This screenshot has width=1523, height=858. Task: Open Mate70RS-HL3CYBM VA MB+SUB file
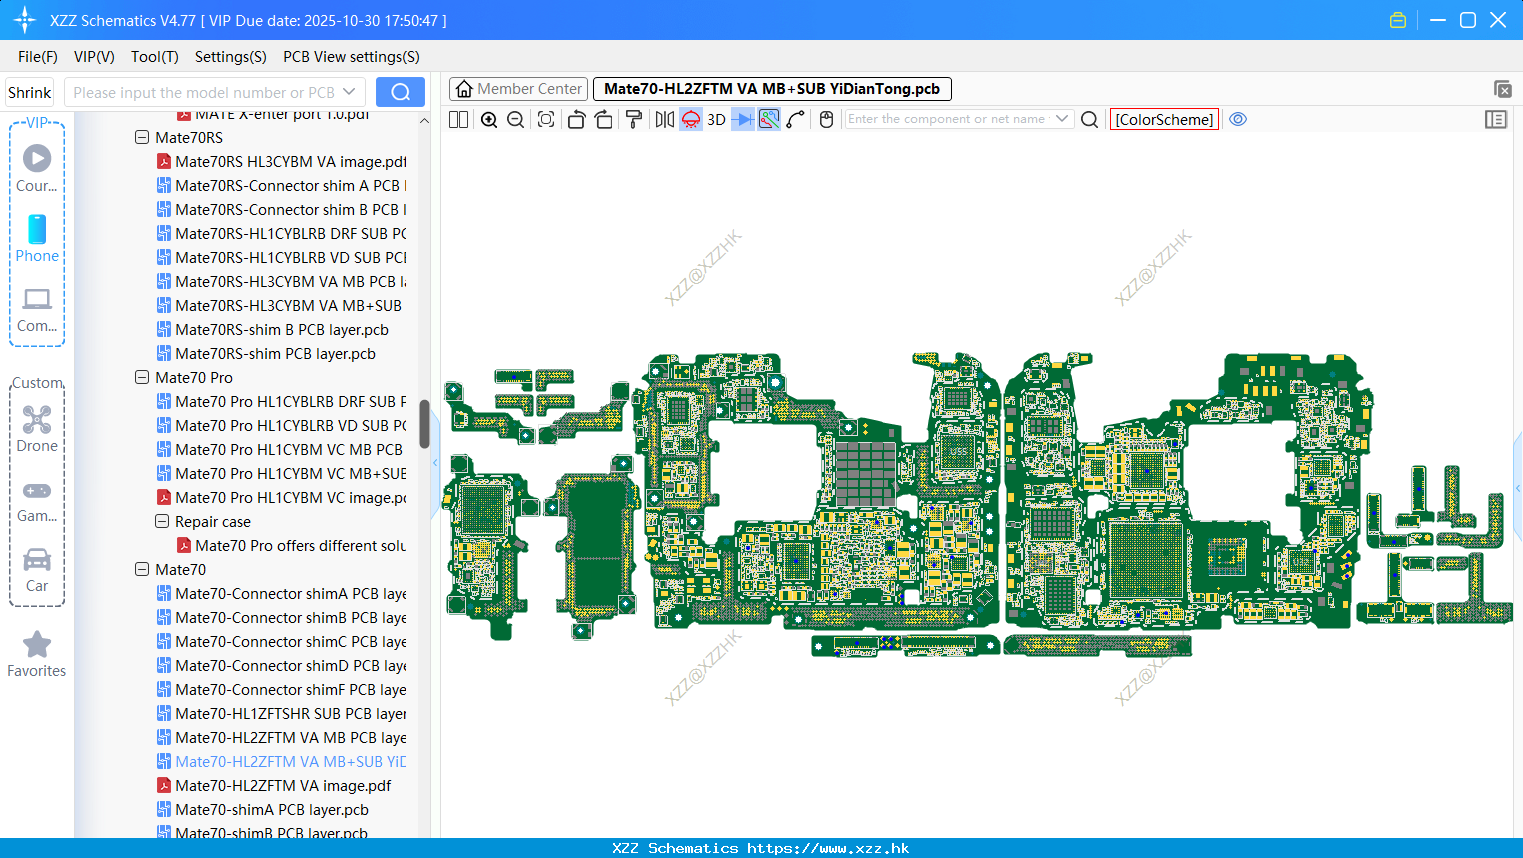(x=280, y=306)
